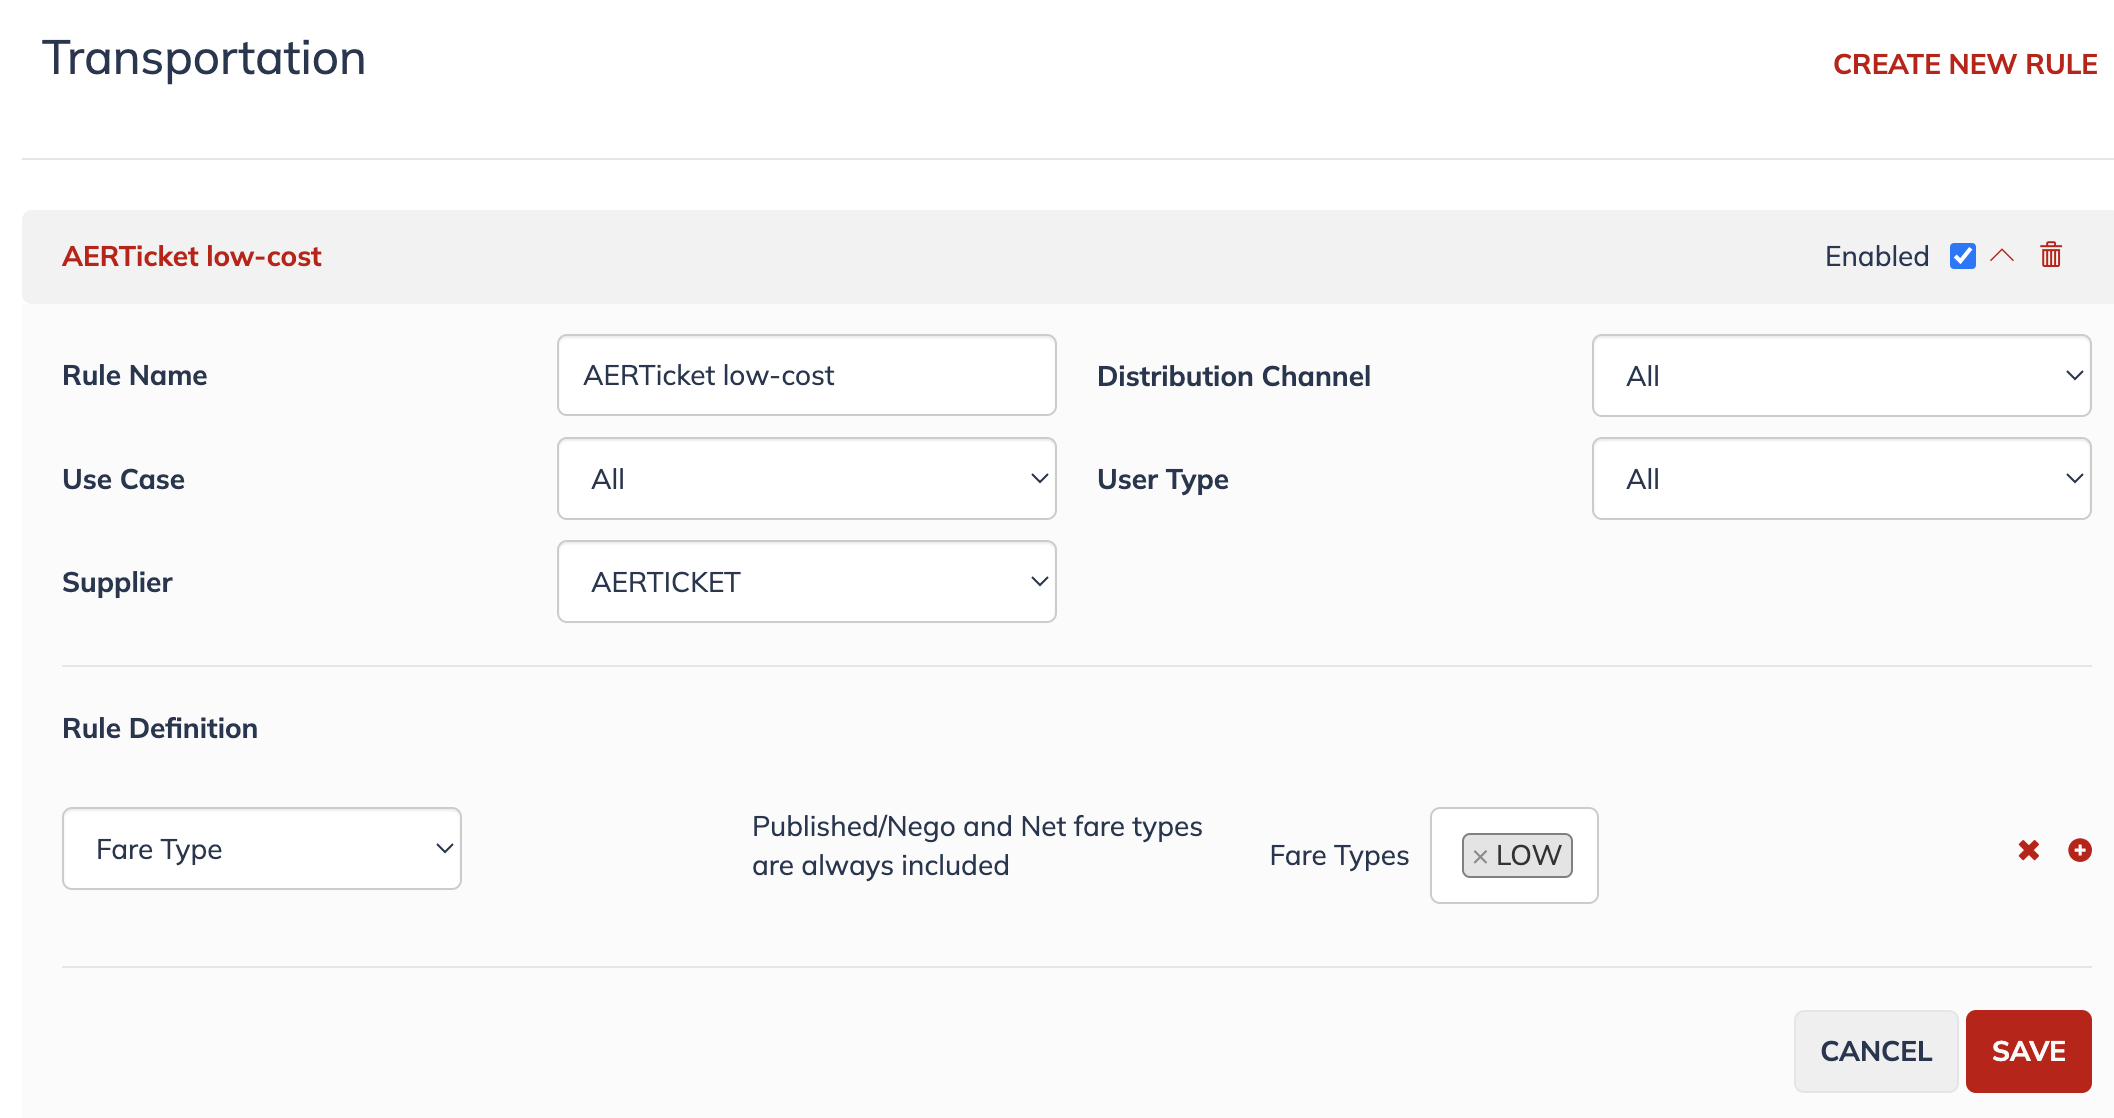Delete rule using the trash icon
The image size is (2114, 1118).
(2051, 255)
